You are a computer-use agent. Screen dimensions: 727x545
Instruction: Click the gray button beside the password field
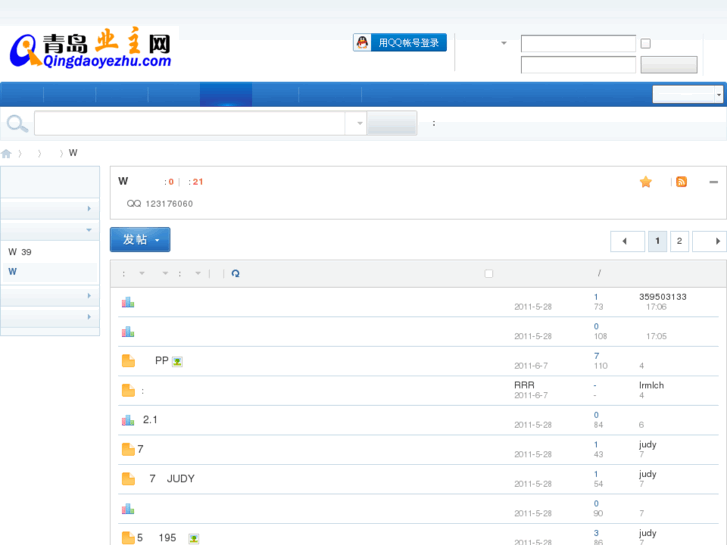(x=669, y=65)
